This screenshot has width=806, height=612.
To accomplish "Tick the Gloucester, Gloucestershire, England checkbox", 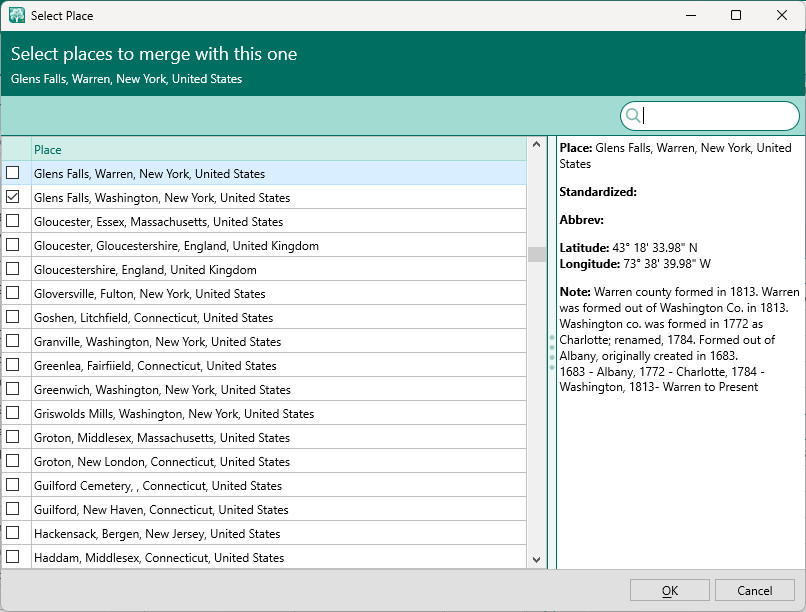I will tap(13, 245).
